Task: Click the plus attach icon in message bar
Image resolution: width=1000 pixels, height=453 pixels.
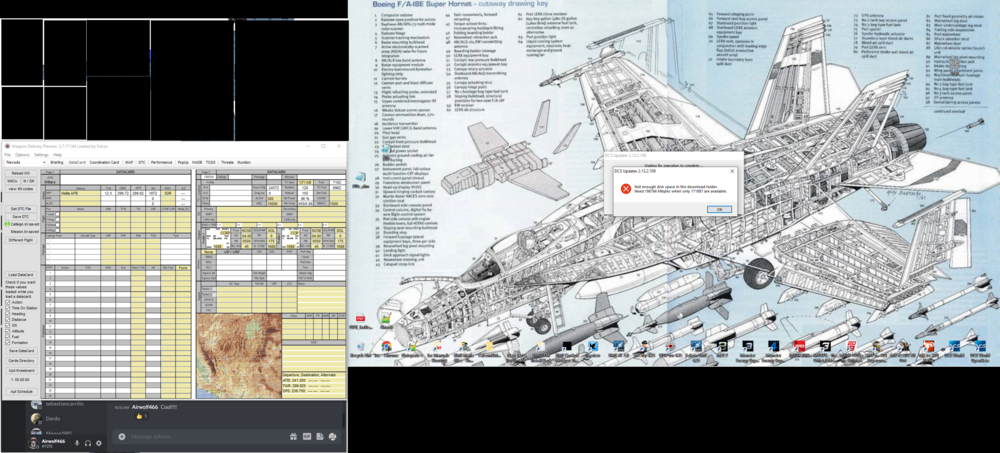Action: click(122, 437)
